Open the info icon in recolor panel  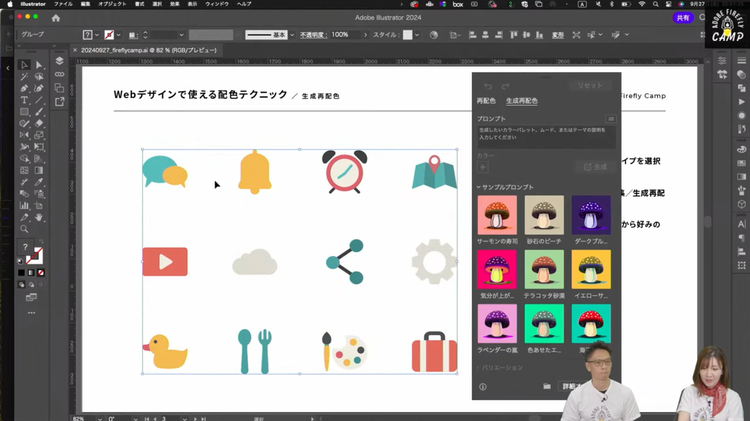(483, 386)
